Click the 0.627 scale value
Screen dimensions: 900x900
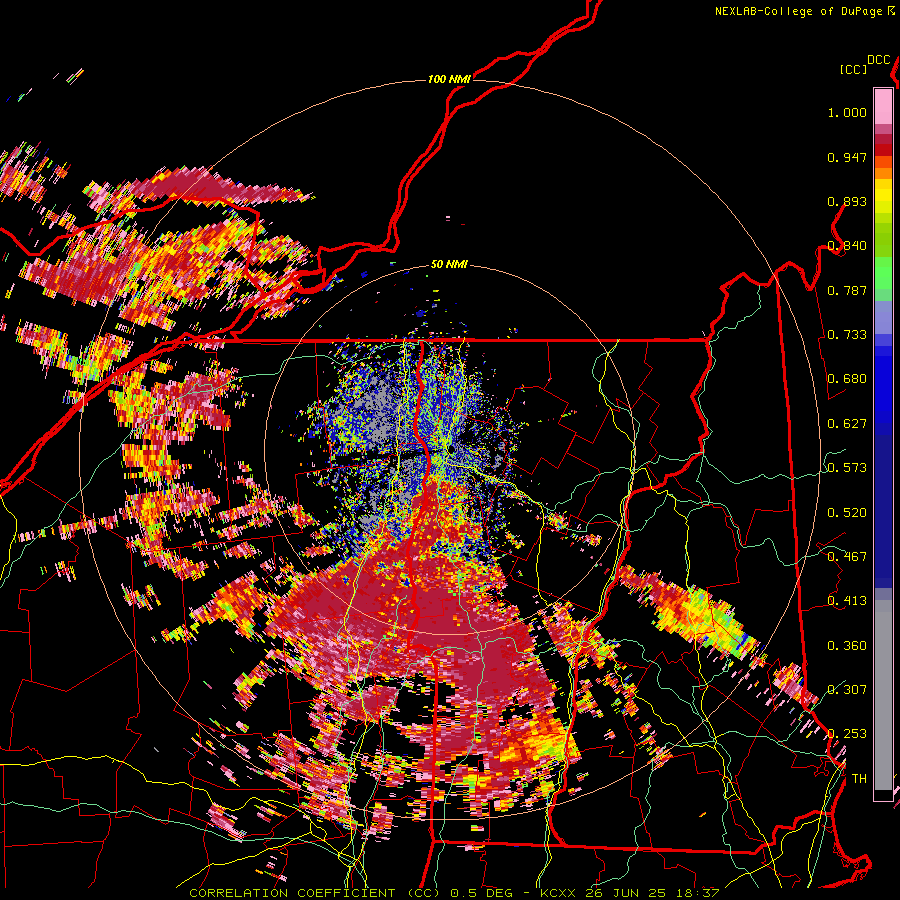tap(847, 424)
